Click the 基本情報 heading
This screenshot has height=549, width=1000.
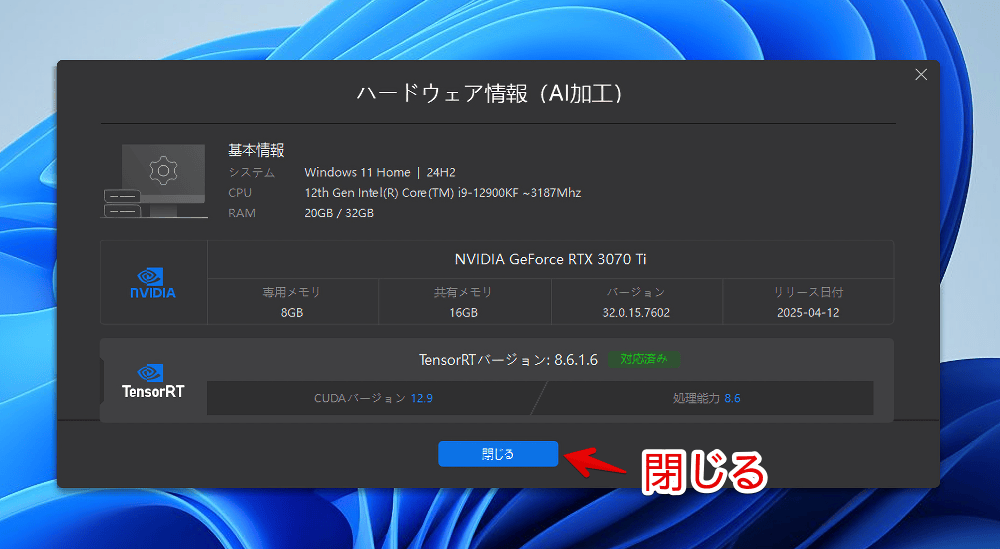click(256, 150)
